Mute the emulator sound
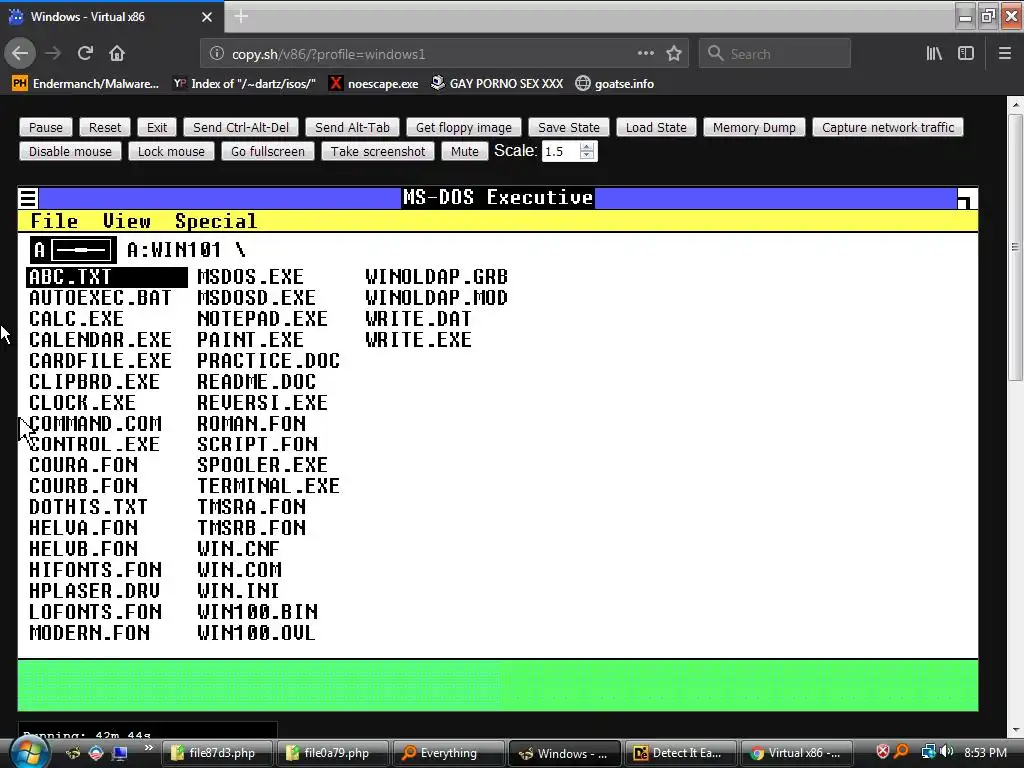 (x=465, y=152)
